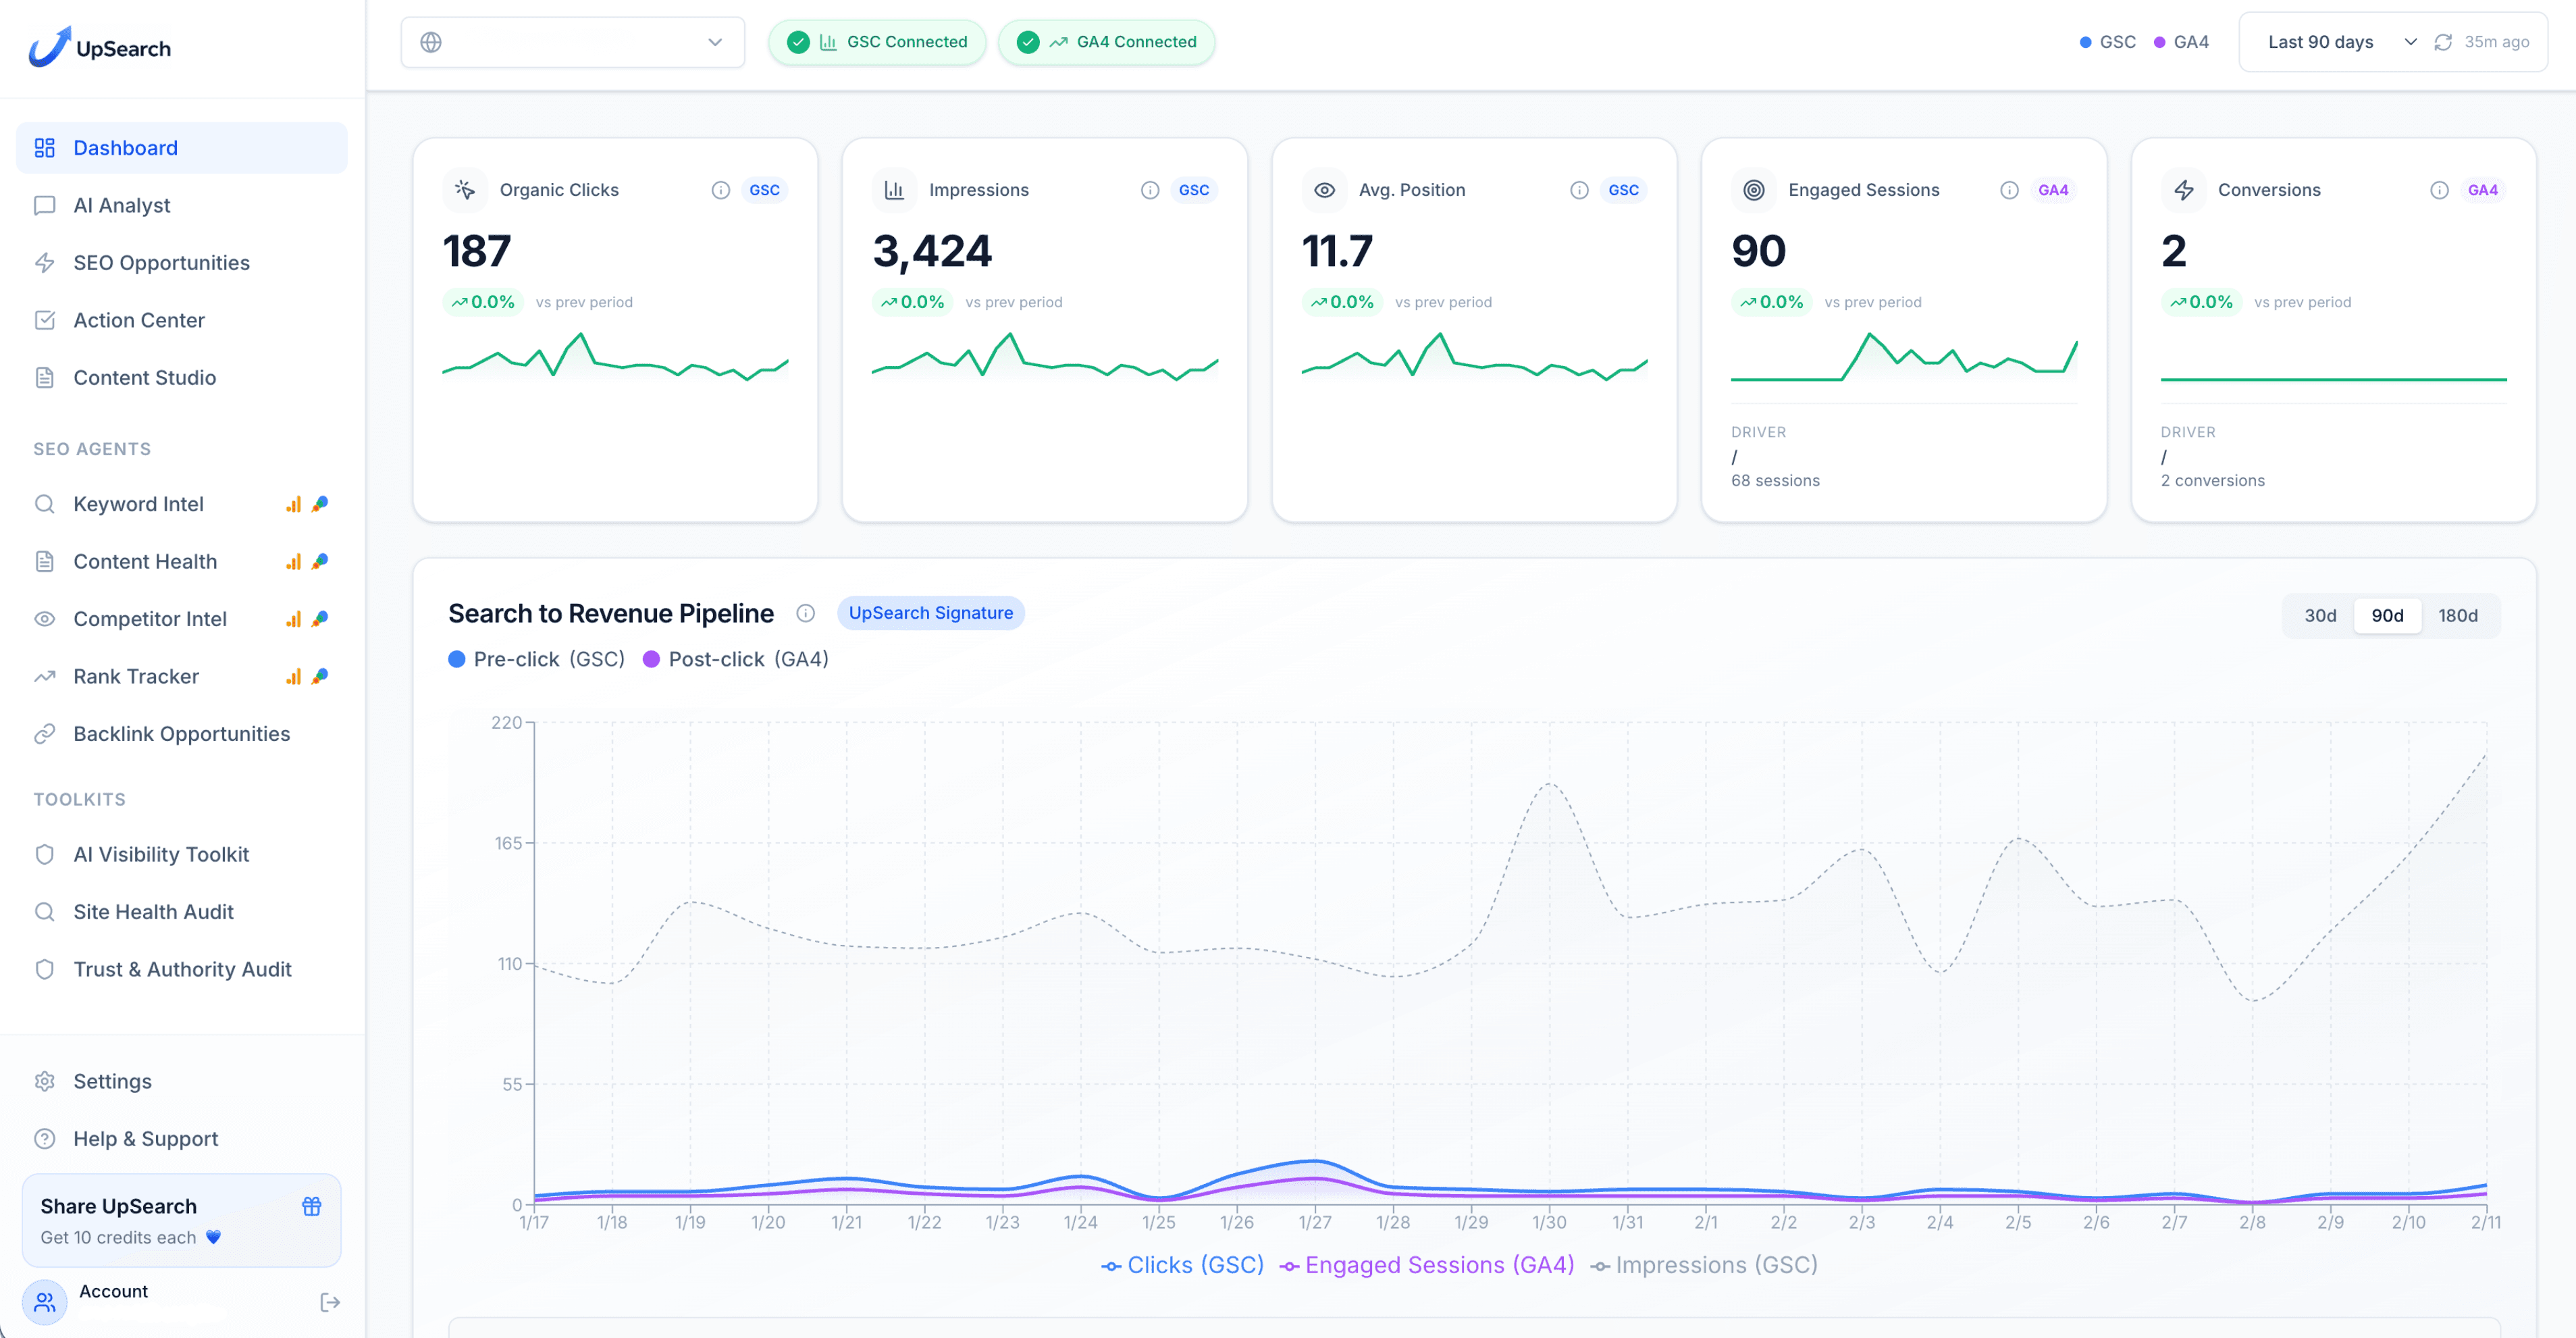Image resolution: width=2576 pixels, height=1338 pixels.
Task: Click the "68 sessions" driver text
Action: pos(1775,480)
